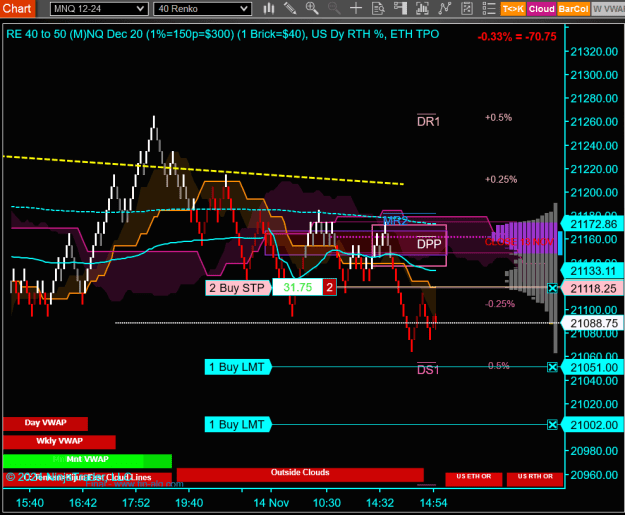Click the Wkly VWAP indicator bar
The image size is (625, 515).
[59, 442]
